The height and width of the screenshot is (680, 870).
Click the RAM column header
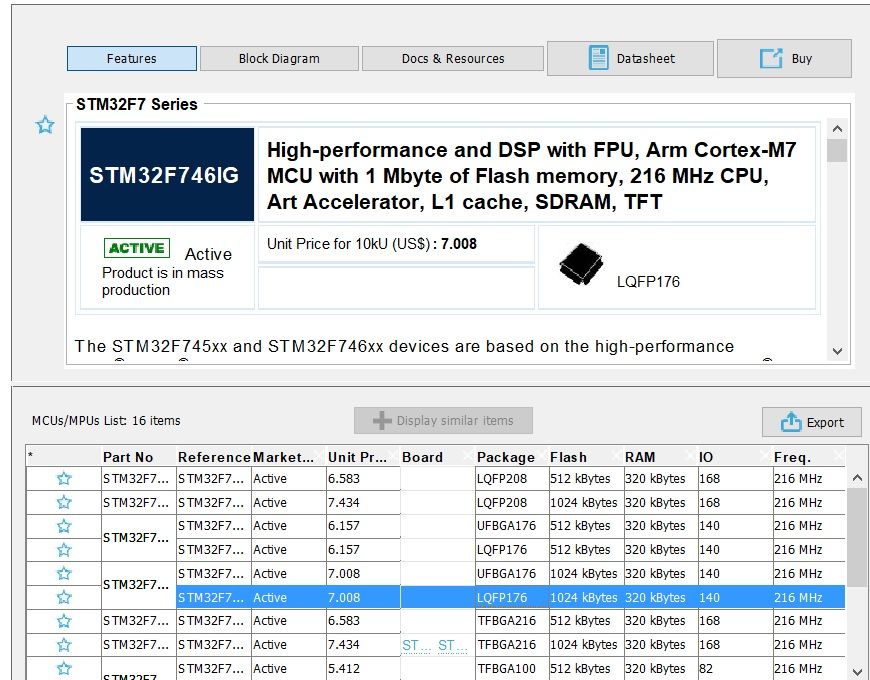[661, 457]
